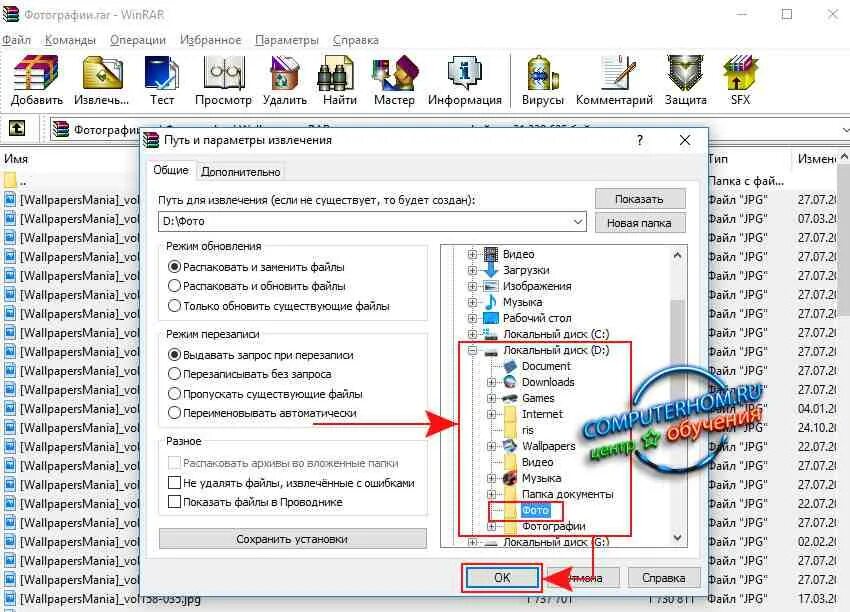Open the Параметры menu
This screenshot has height=612, width=850.
tap(287, 40)
